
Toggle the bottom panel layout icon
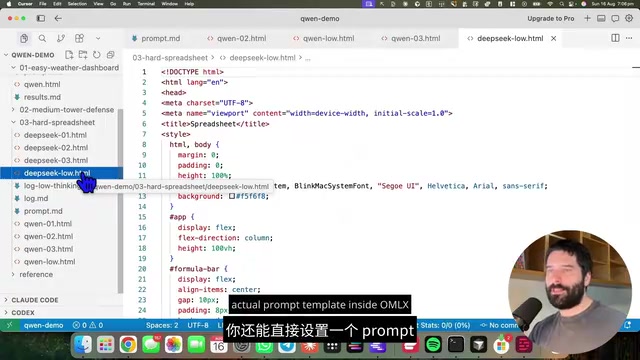[601, 18]
